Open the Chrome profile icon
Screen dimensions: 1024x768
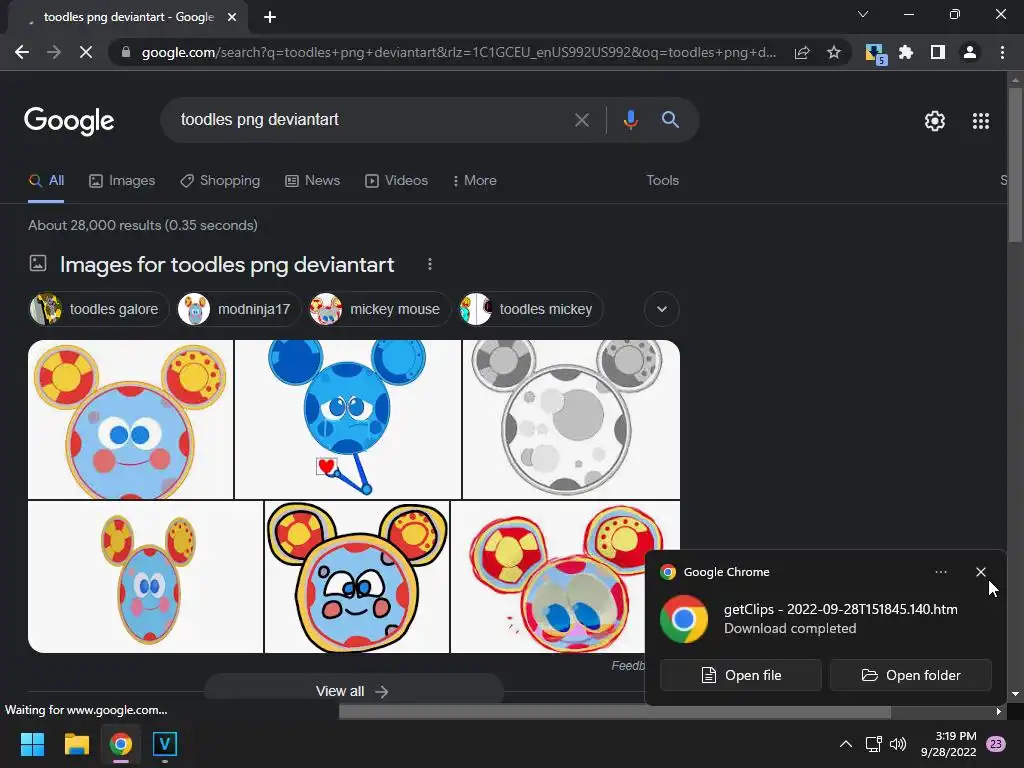click(x=970, y=52)
